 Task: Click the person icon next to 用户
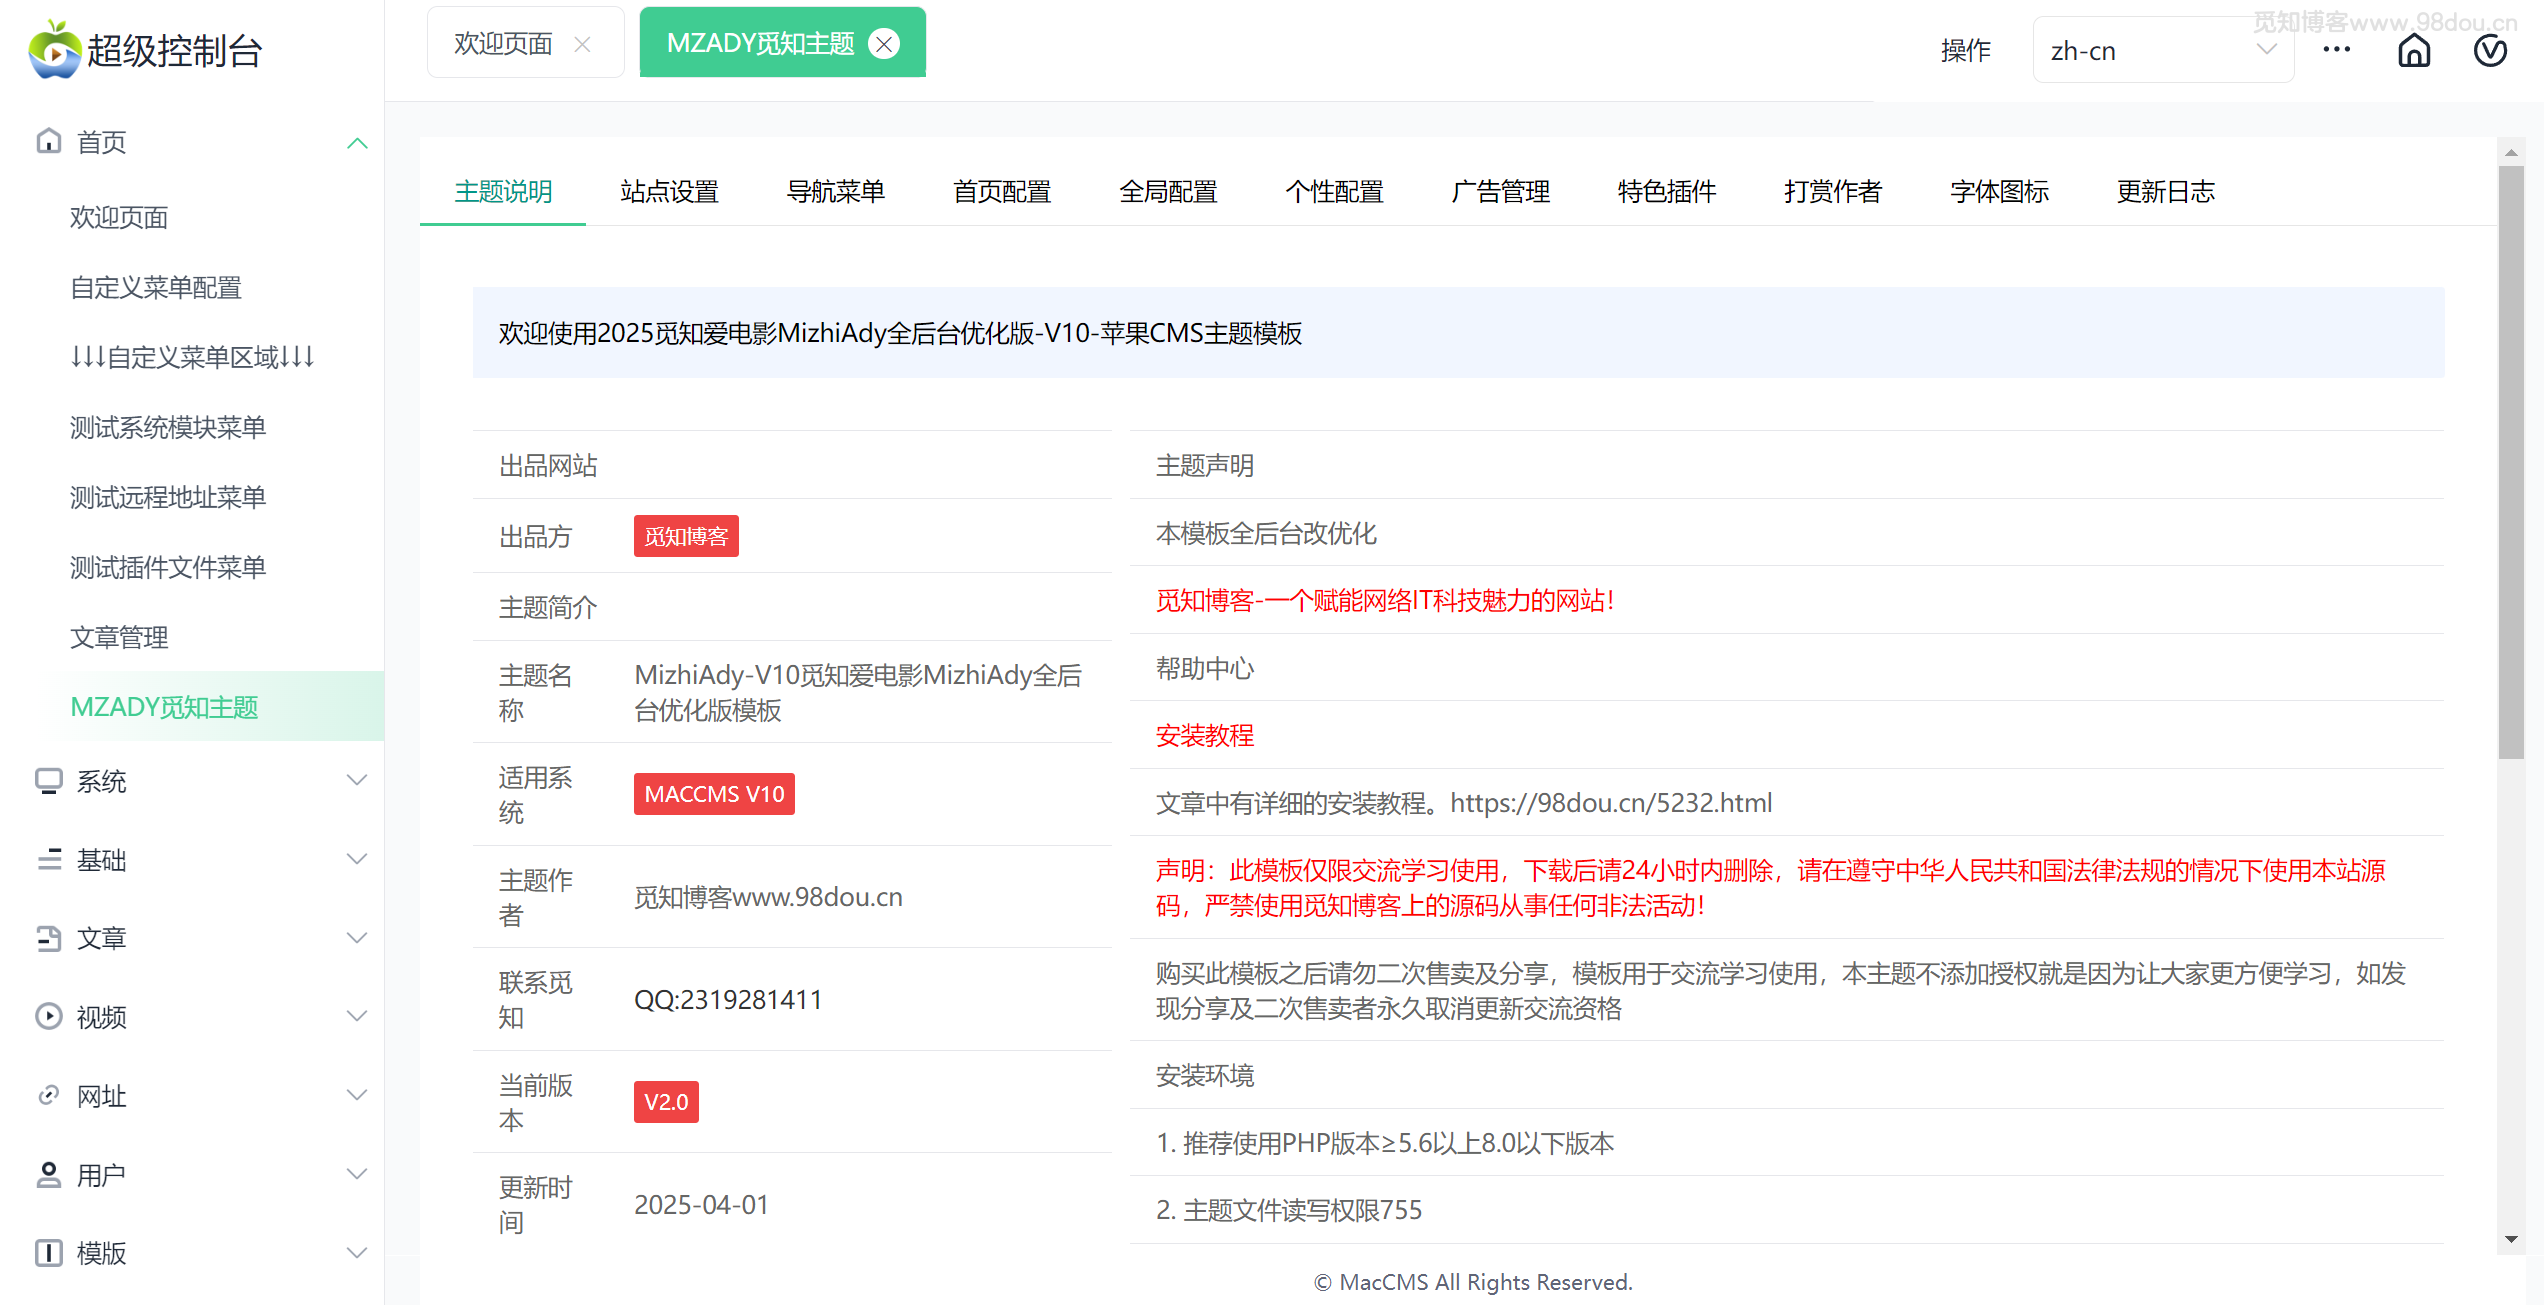click(48, 1174)
